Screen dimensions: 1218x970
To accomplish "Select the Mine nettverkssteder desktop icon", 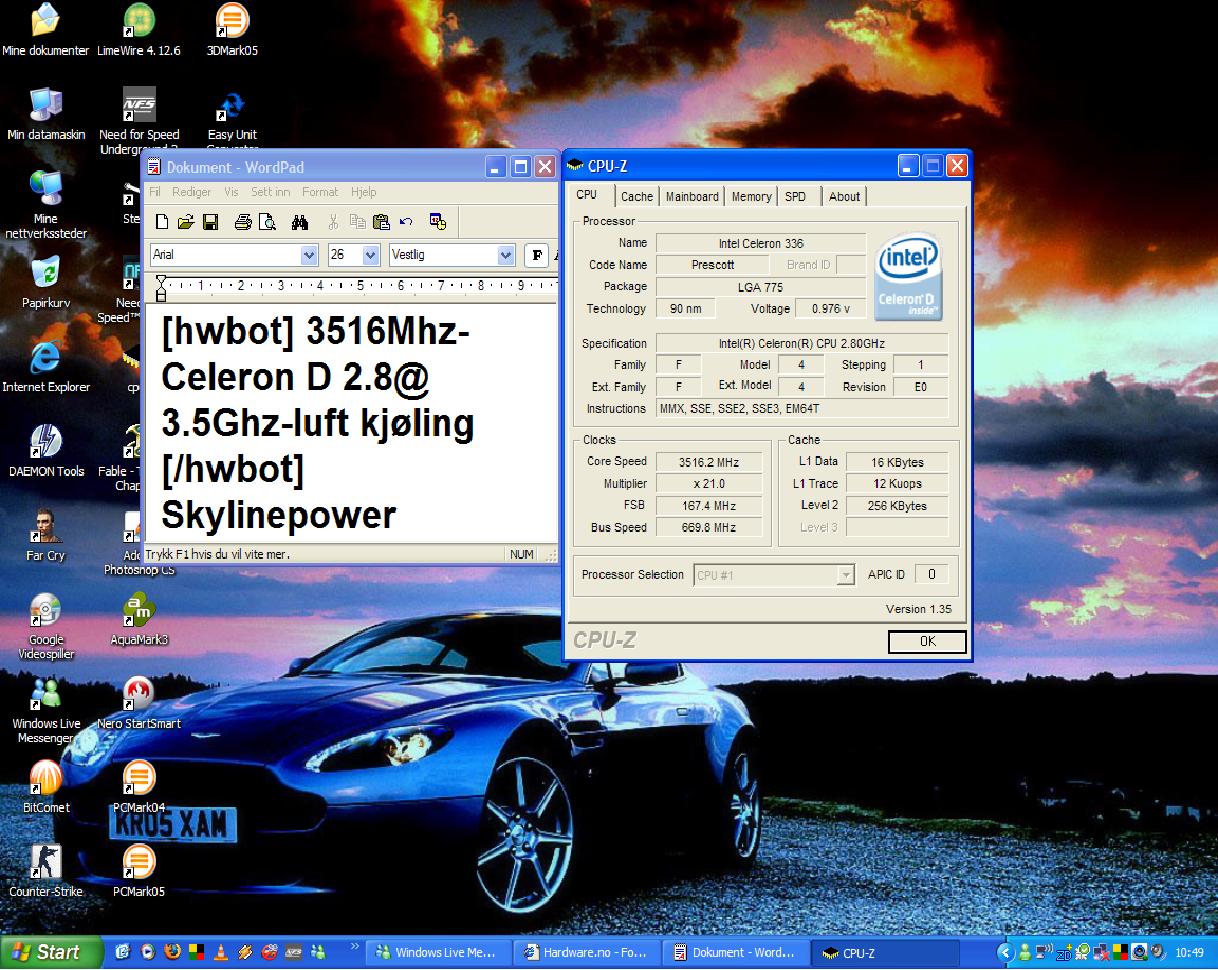I will (x=46, y=205).
